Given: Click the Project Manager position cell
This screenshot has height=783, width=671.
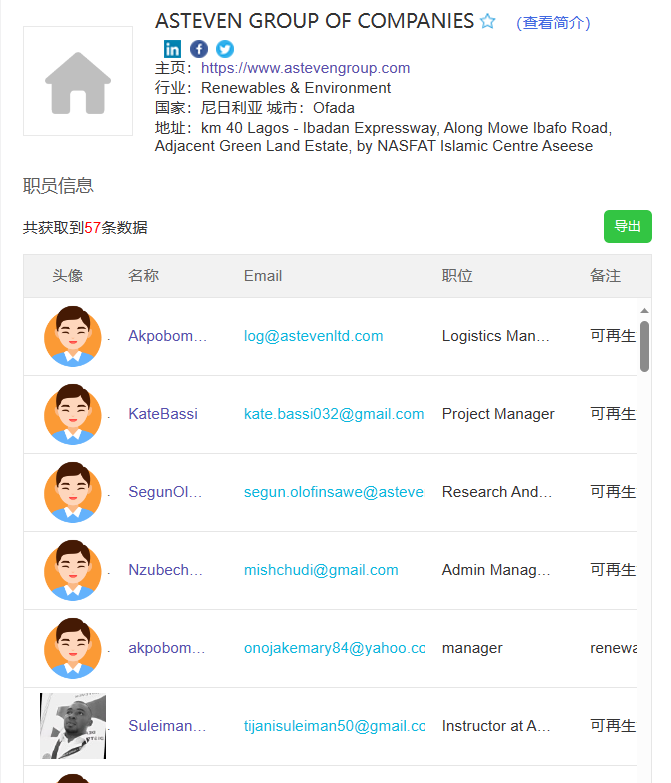Looking at the screenshot, I should 498,414.
